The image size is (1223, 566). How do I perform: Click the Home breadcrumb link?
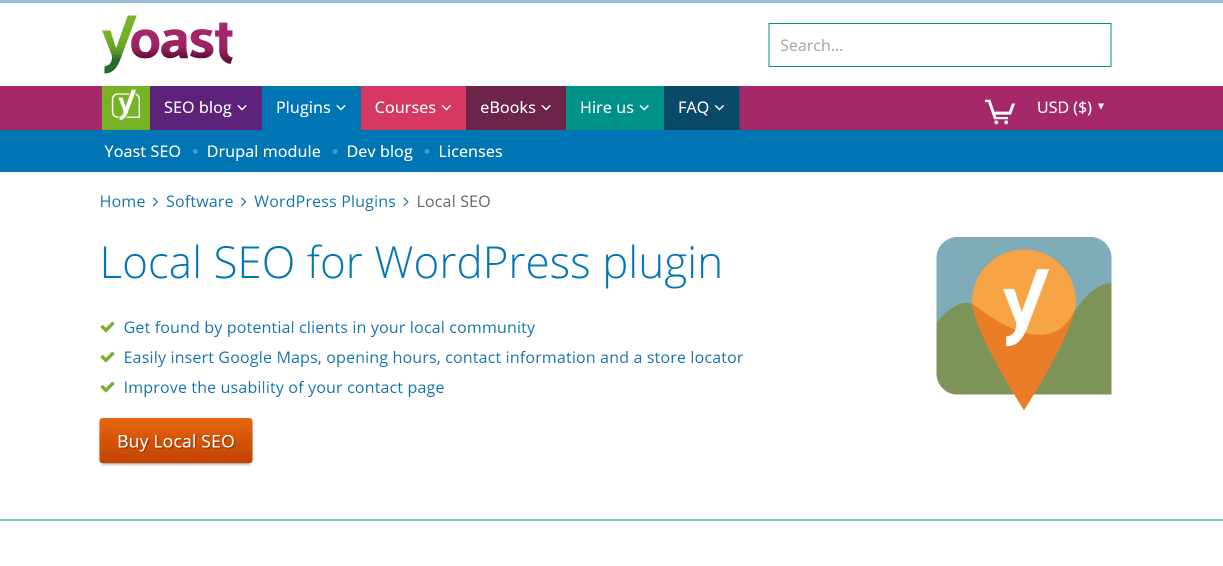123,202
